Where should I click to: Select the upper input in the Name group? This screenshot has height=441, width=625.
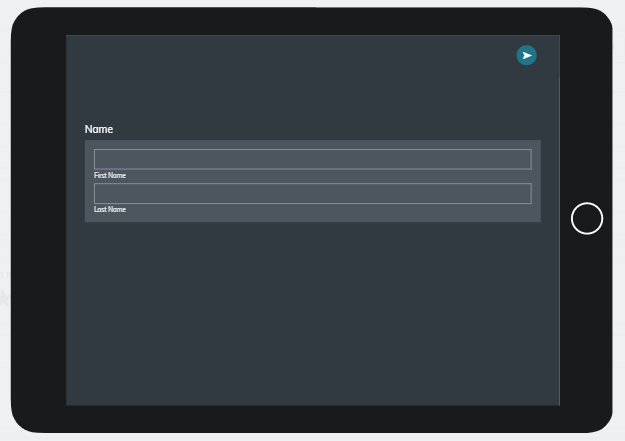click(x=312, y=159)
